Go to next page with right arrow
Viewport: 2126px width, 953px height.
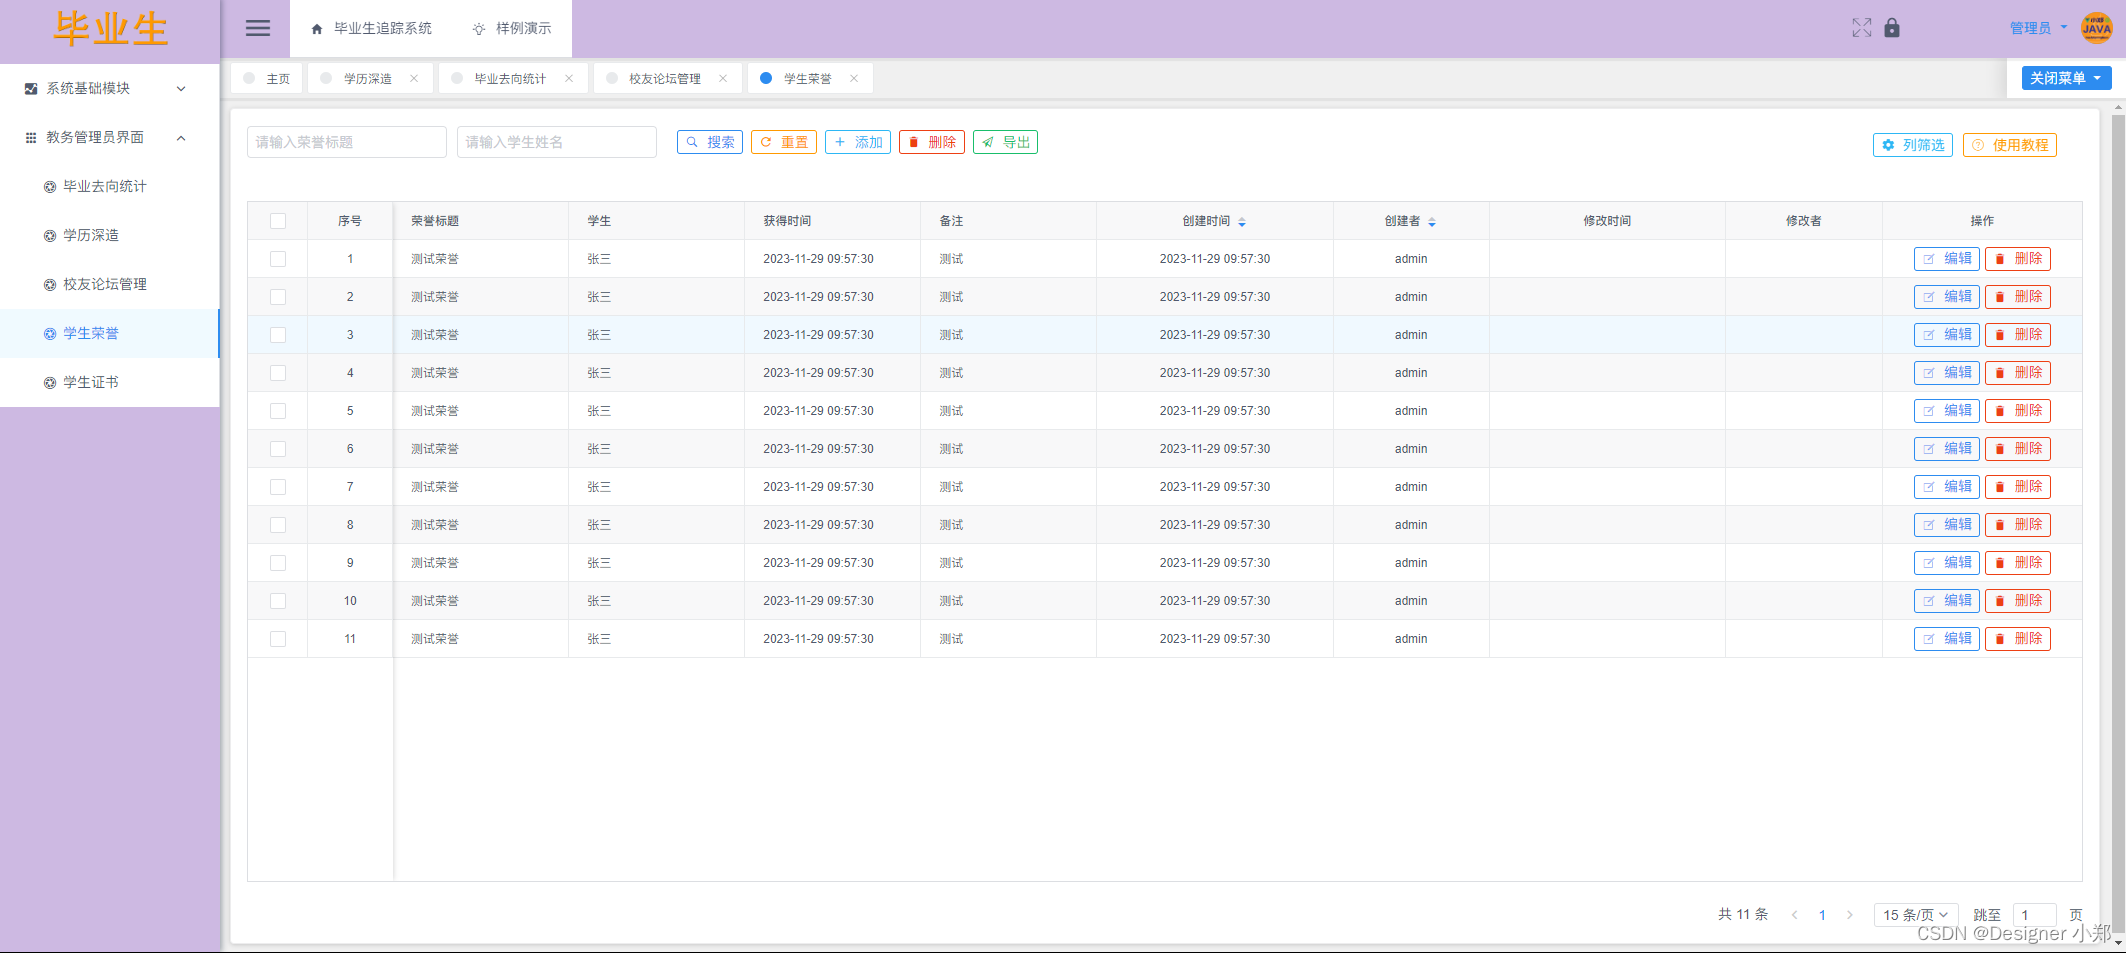click(x=1850, y=915)
